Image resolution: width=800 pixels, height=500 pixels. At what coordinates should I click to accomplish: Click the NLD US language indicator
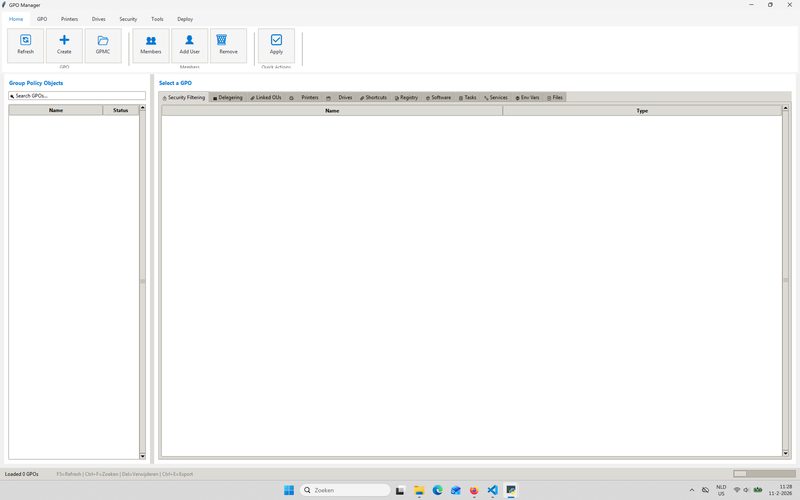pyautogui.click(x=721, y=490)
